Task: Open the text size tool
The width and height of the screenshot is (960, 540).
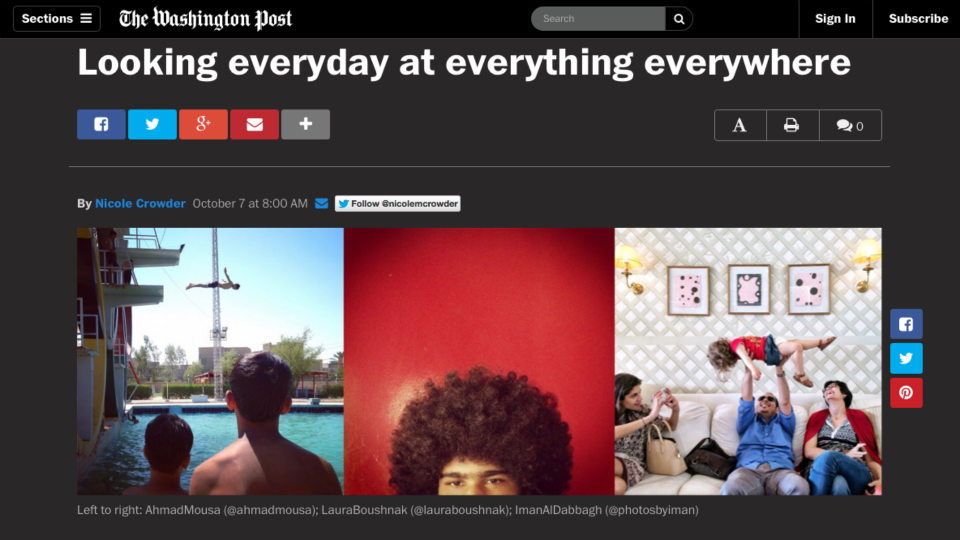Action: (x=740, y=126)
